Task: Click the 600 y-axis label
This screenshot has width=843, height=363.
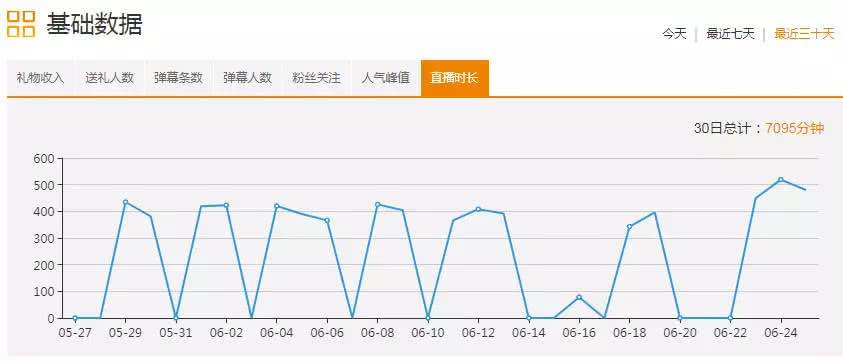Action: tap(44, 159)
